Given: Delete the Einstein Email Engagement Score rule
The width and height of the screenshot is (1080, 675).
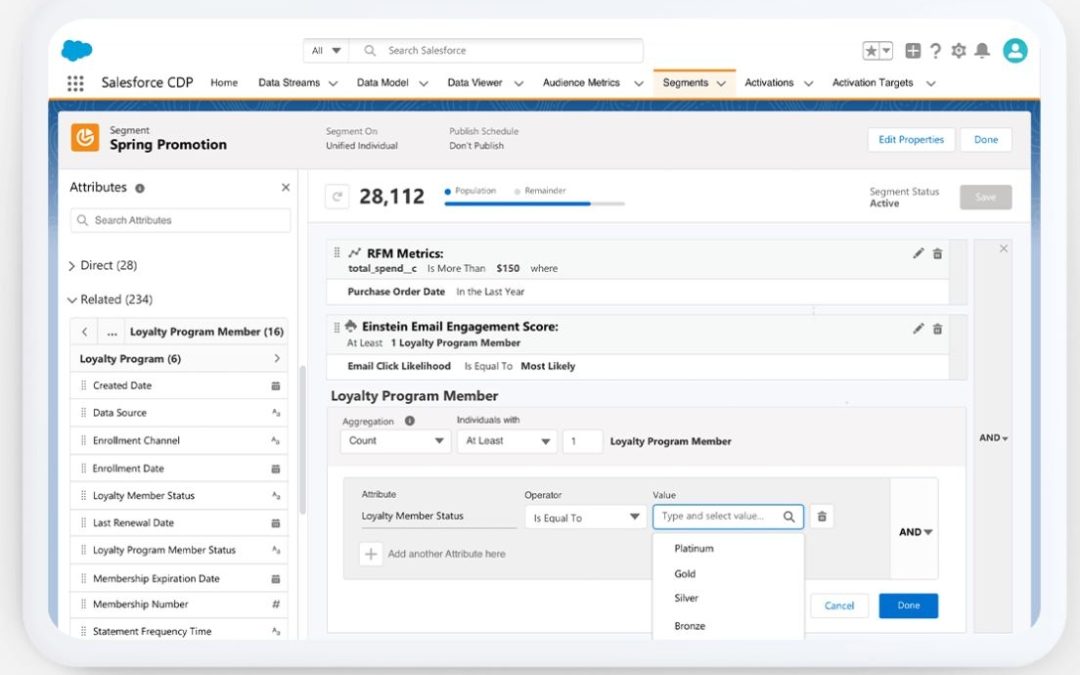Looking at the screenshot, I should (937, 329).
